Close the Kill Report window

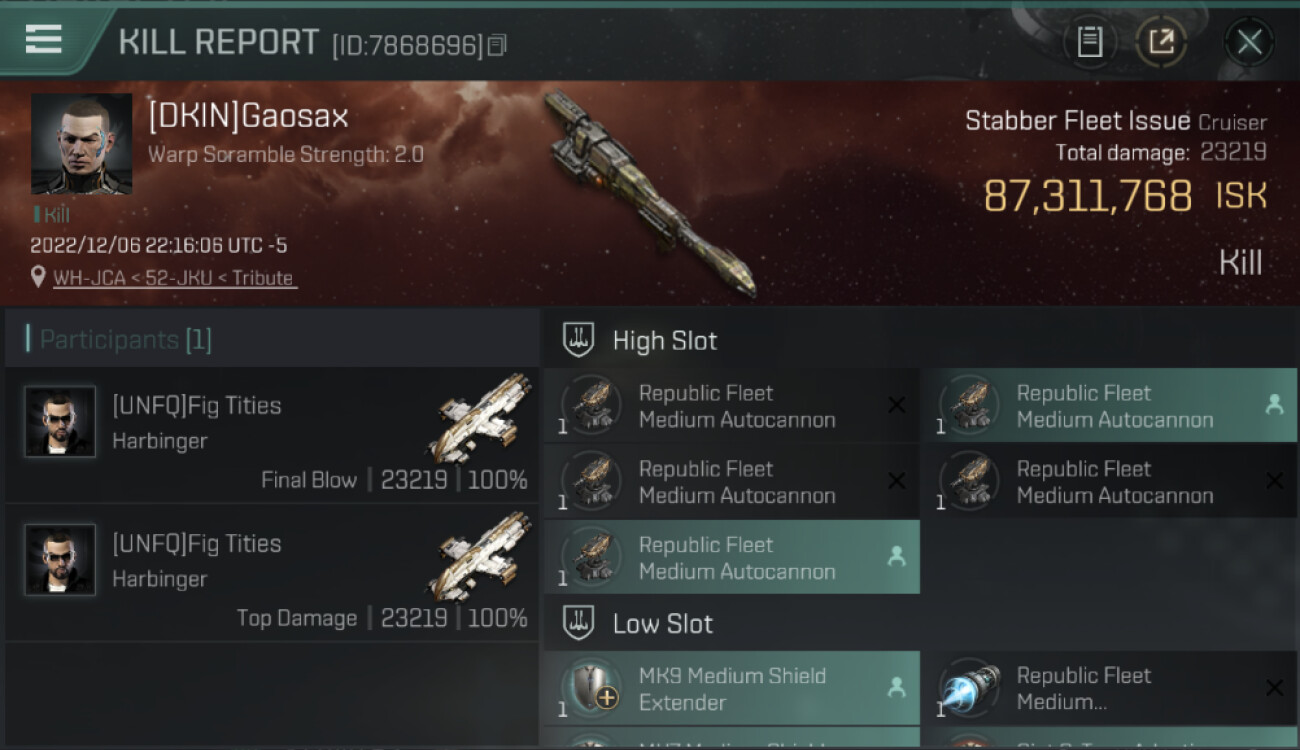pos(1249,42)
